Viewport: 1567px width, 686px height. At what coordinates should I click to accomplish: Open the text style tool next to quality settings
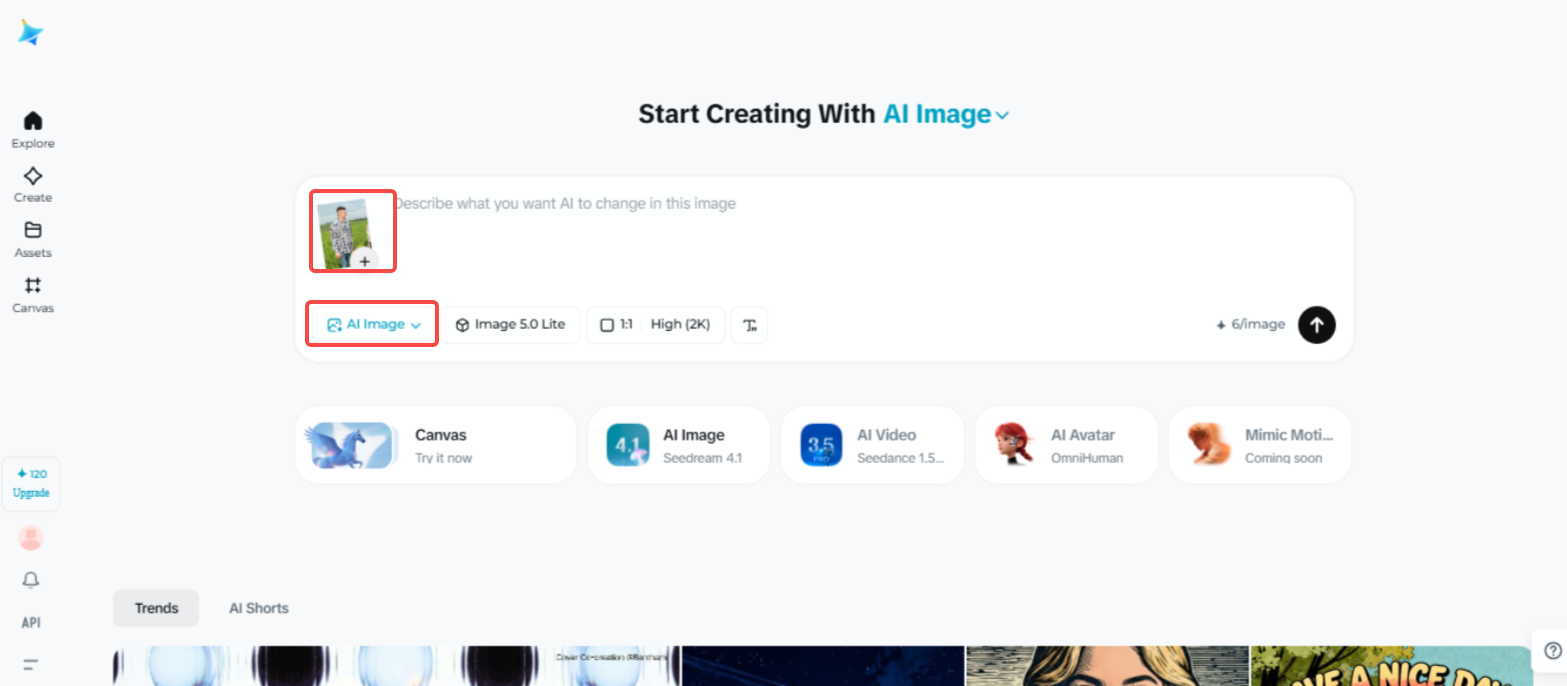click(x=749, y=324)
